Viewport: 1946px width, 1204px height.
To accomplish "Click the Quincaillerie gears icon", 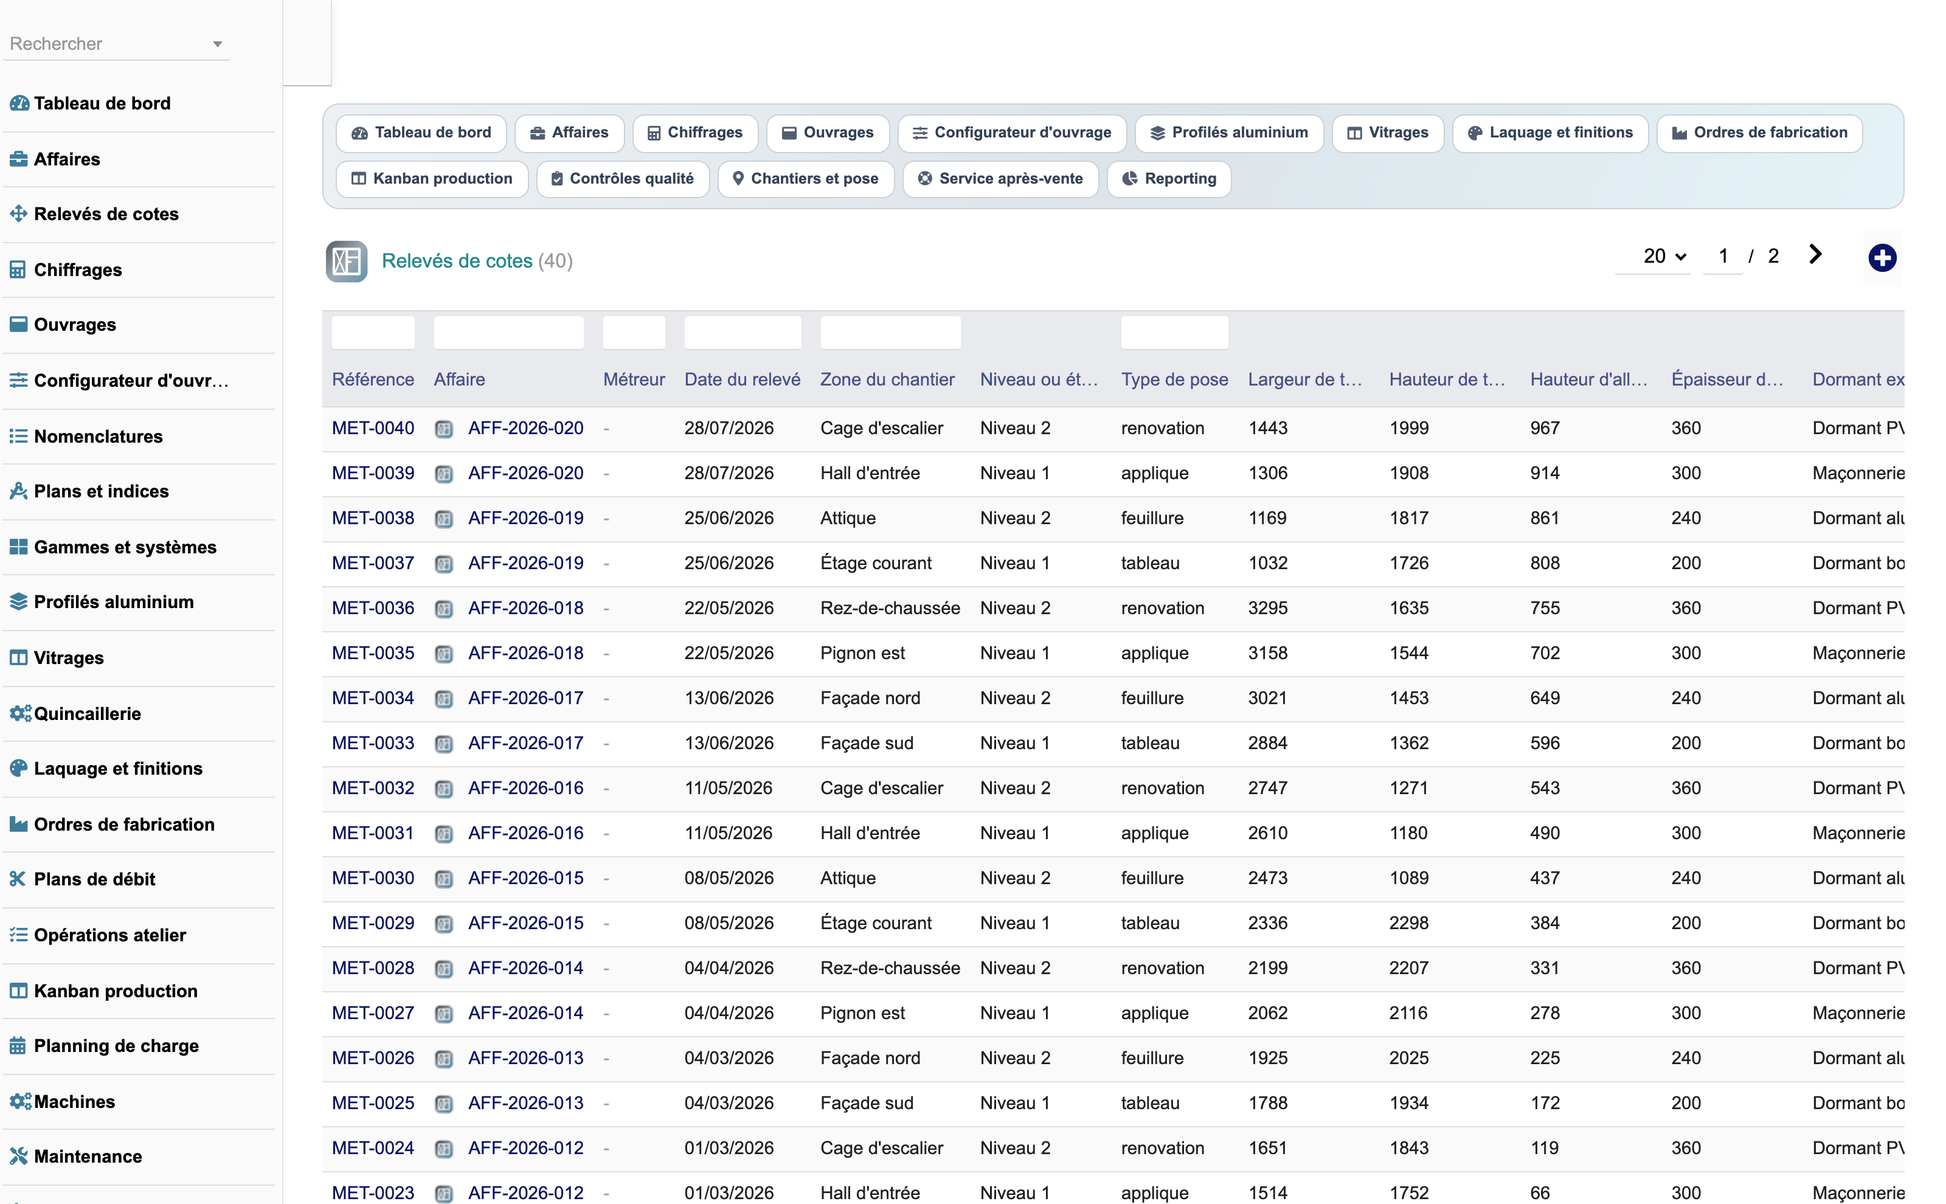I will (20, 714).
